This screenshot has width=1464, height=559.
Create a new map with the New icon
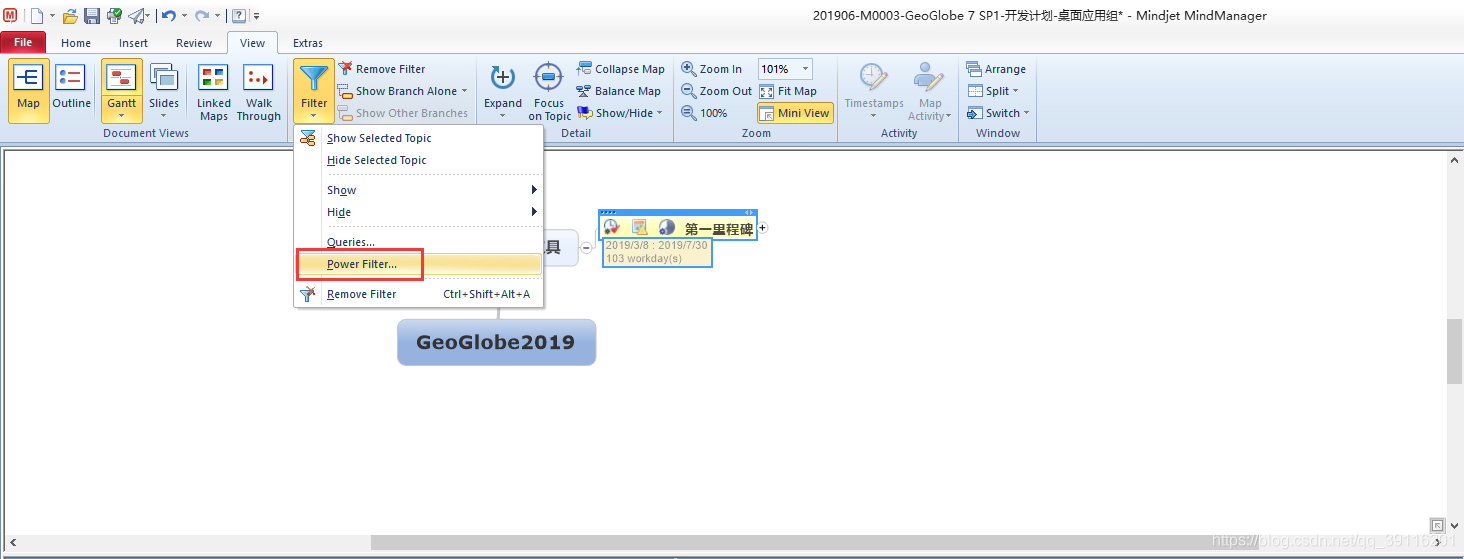pos(37,15)
